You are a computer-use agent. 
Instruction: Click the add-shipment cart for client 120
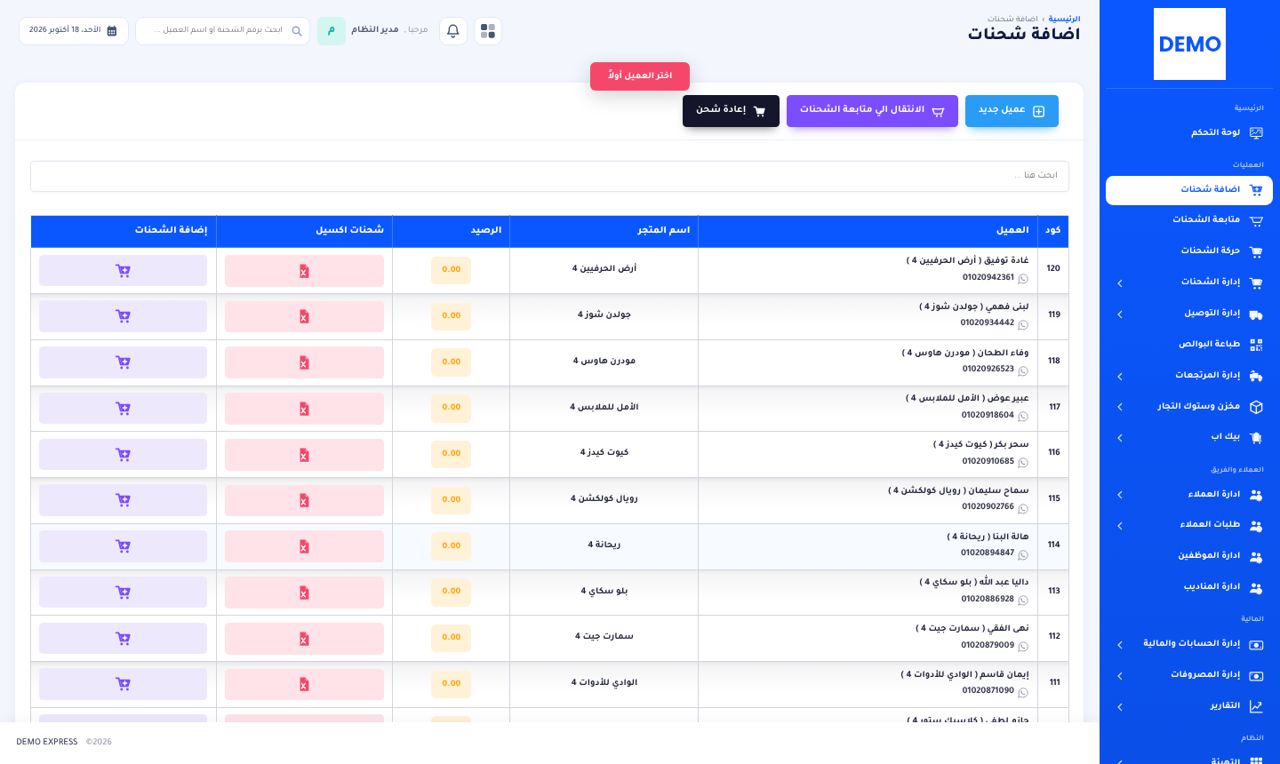point(123,271)
